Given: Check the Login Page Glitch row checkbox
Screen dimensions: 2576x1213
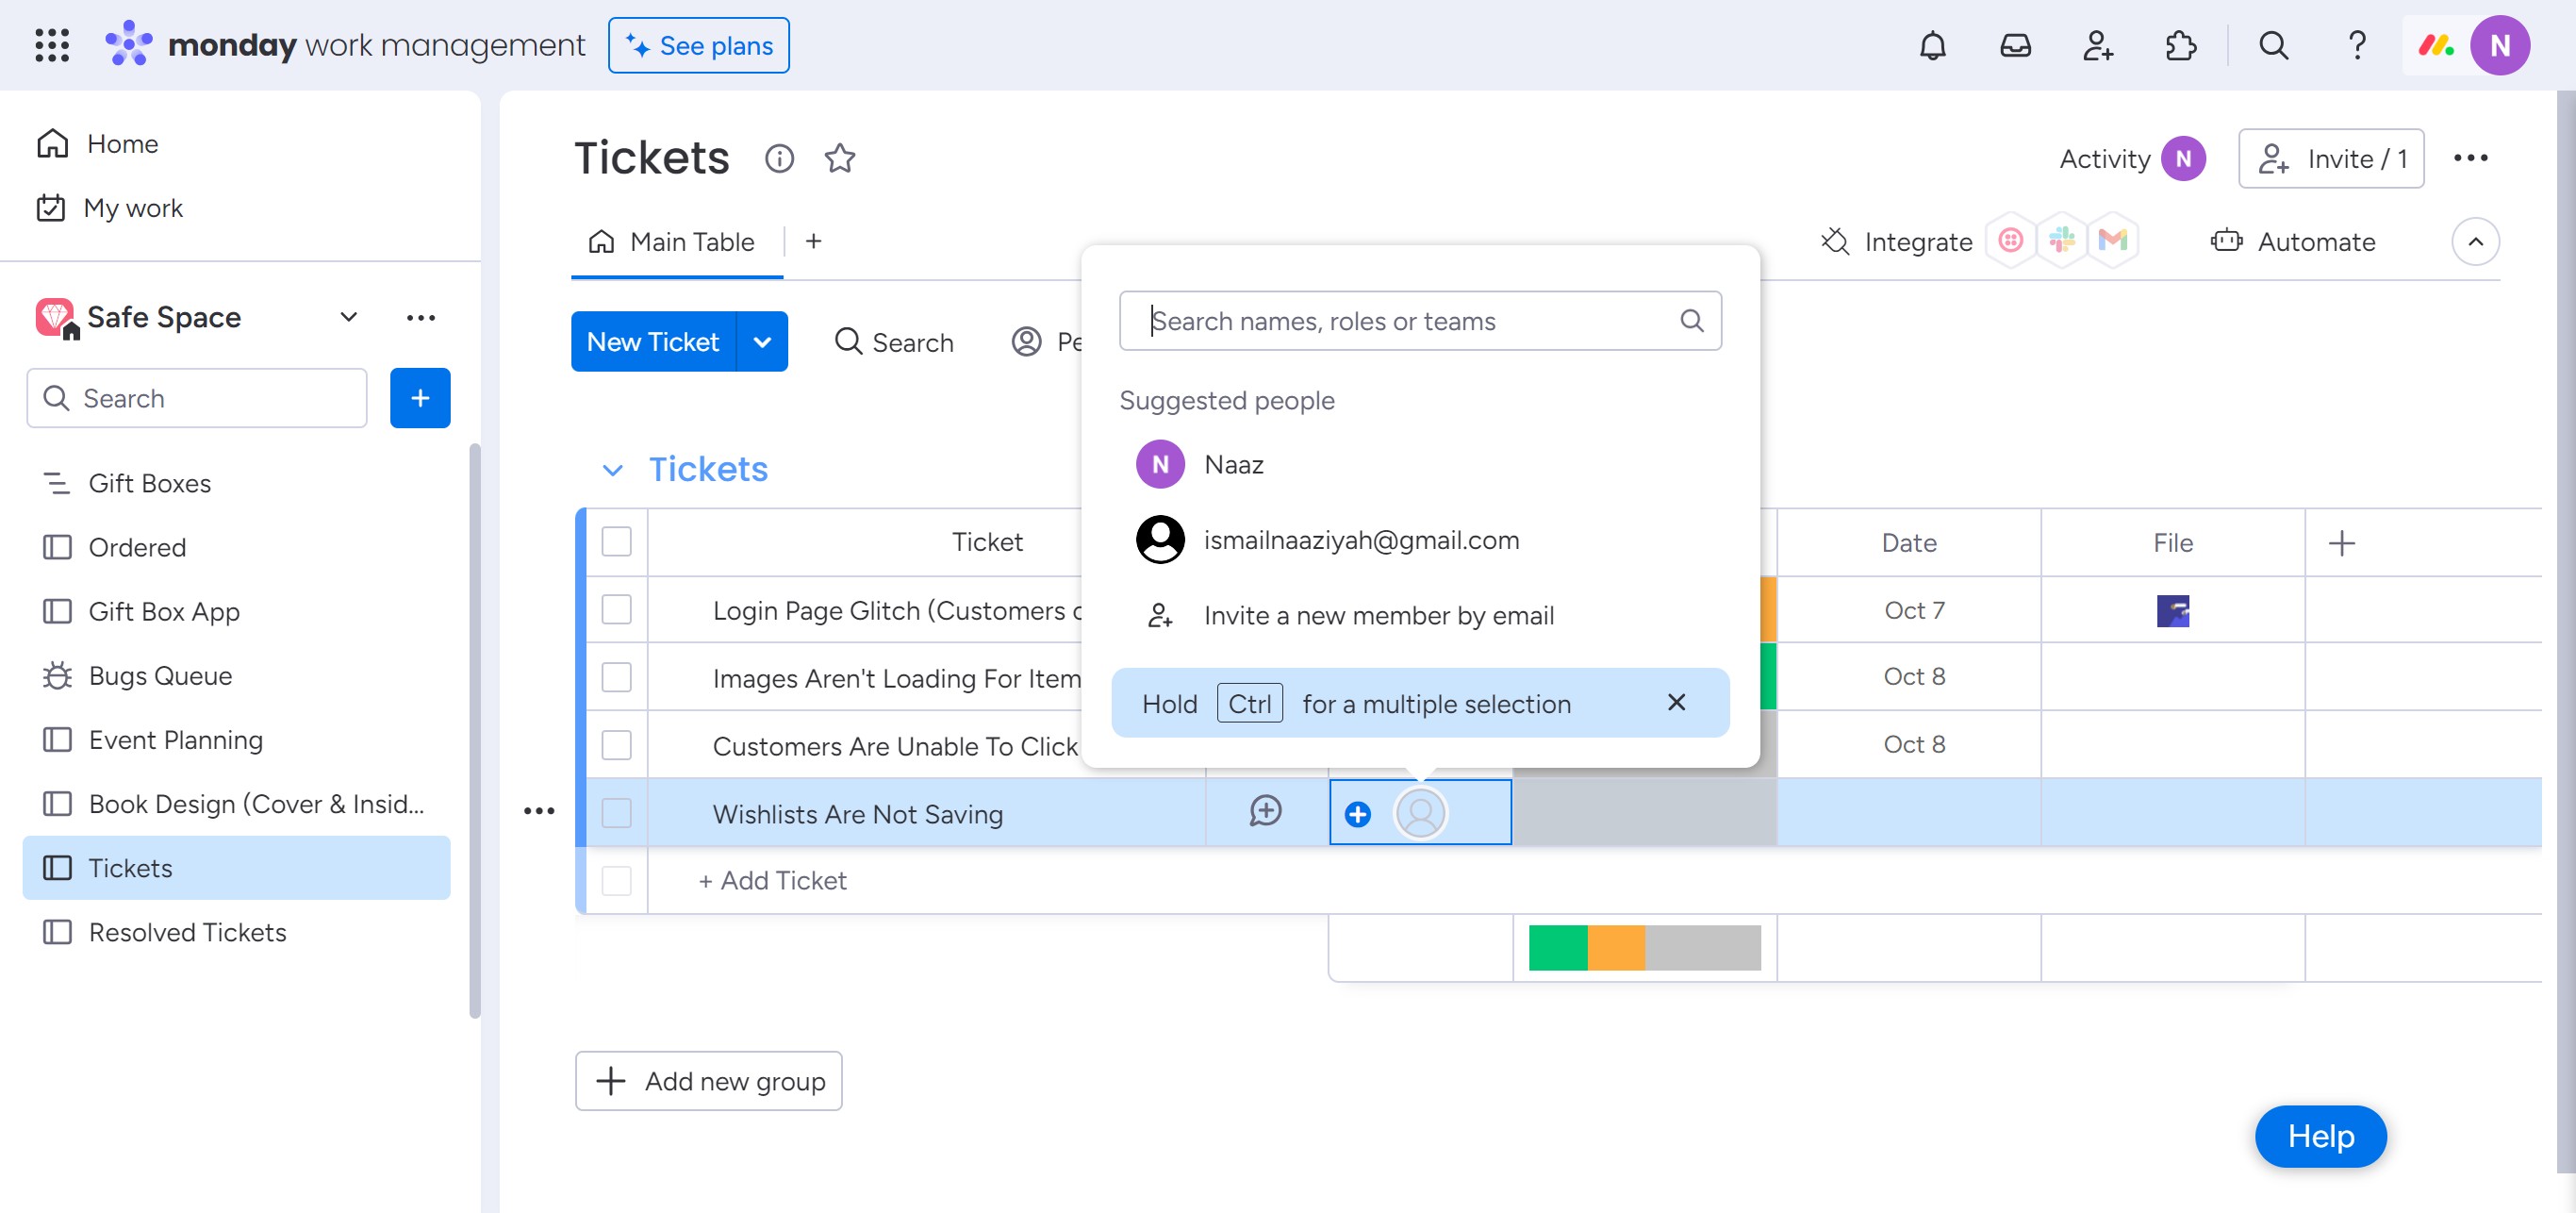Looking at the screenshot, I should pos(616,609).
